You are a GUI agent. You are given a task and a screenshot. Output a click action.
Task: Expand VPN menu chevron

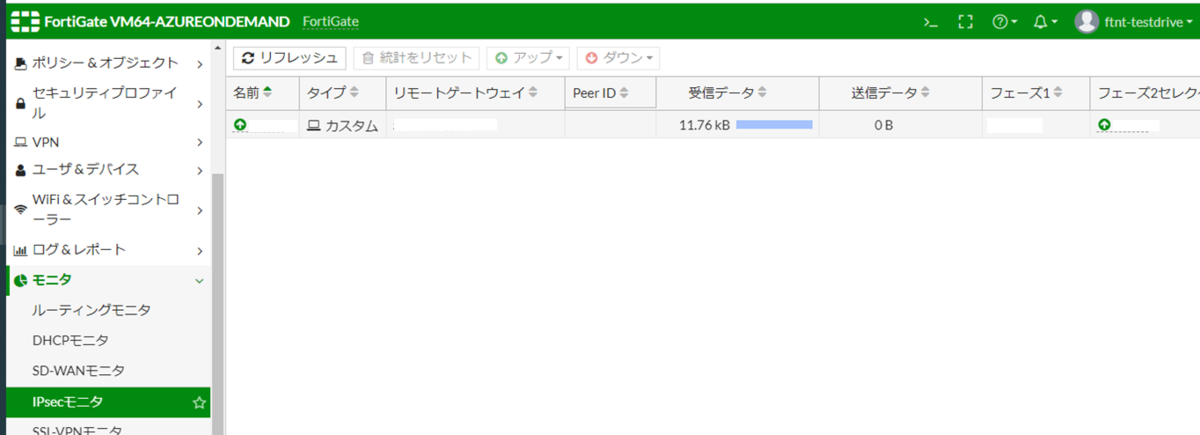click(200, 143)
